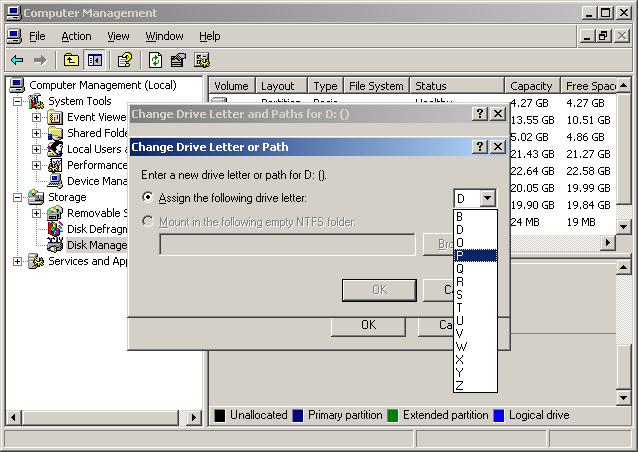Click the Back arrow toolbar icon
638x452 pixels.
pyautogui.click(x=17, y=61)
